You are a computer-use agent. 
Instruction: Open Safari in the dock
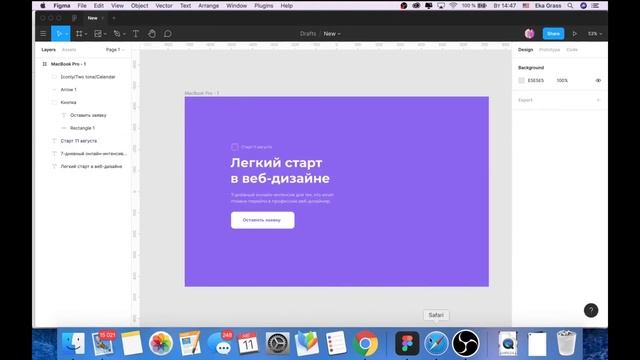pyautogui.click(x=436, y=343)
